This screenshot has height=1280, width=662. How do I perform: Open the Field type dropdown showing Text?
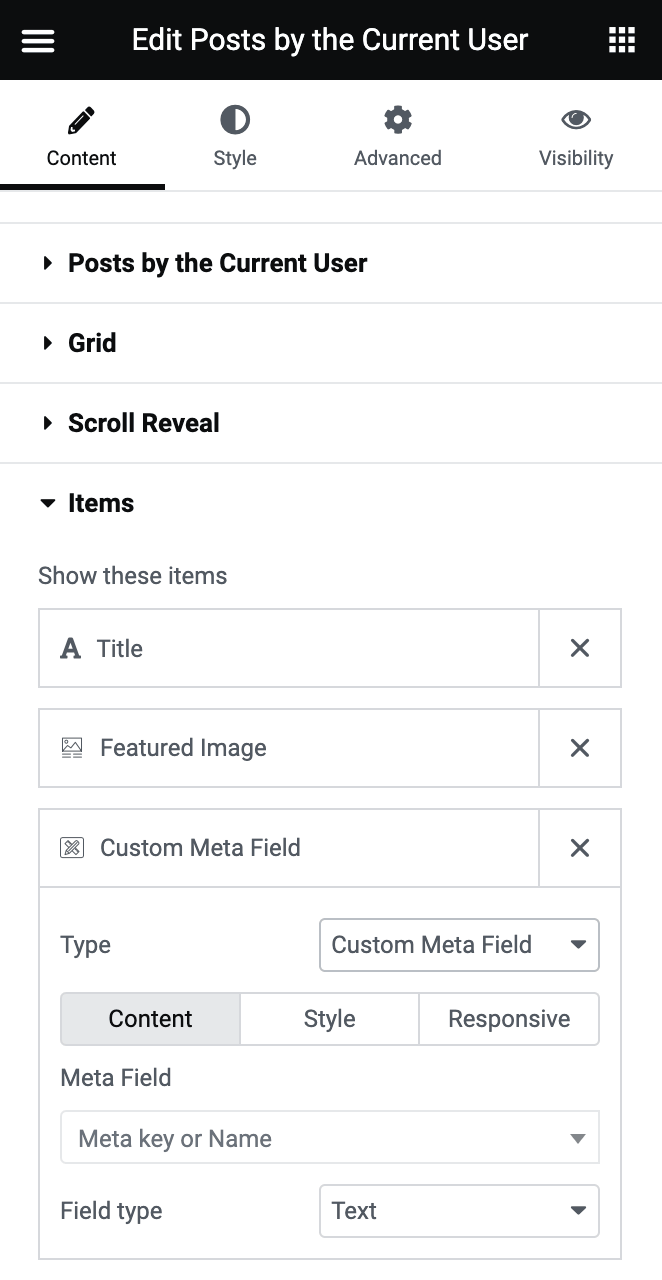coord(458,1210)
